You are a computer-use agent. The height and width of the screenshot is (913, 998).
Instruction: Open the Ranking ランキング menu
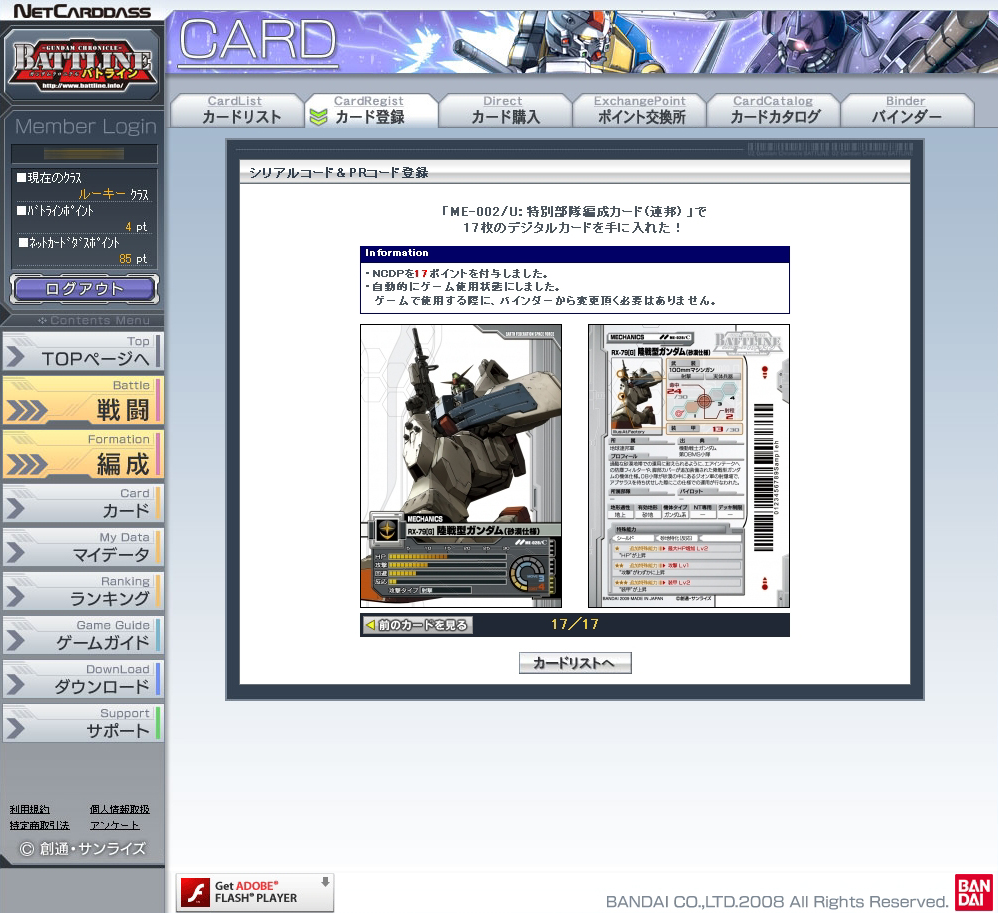pyautogui.click(x=83, y=591)
